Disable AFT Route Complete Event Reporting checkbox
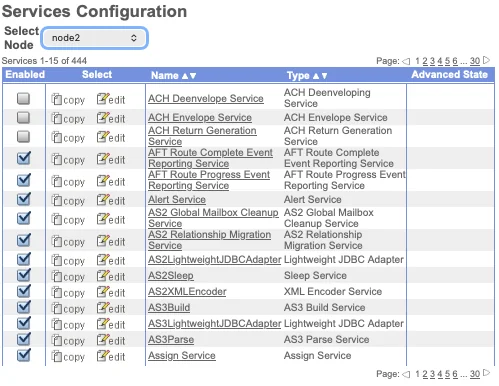This screenshot has width=499, height=386. 24,158
